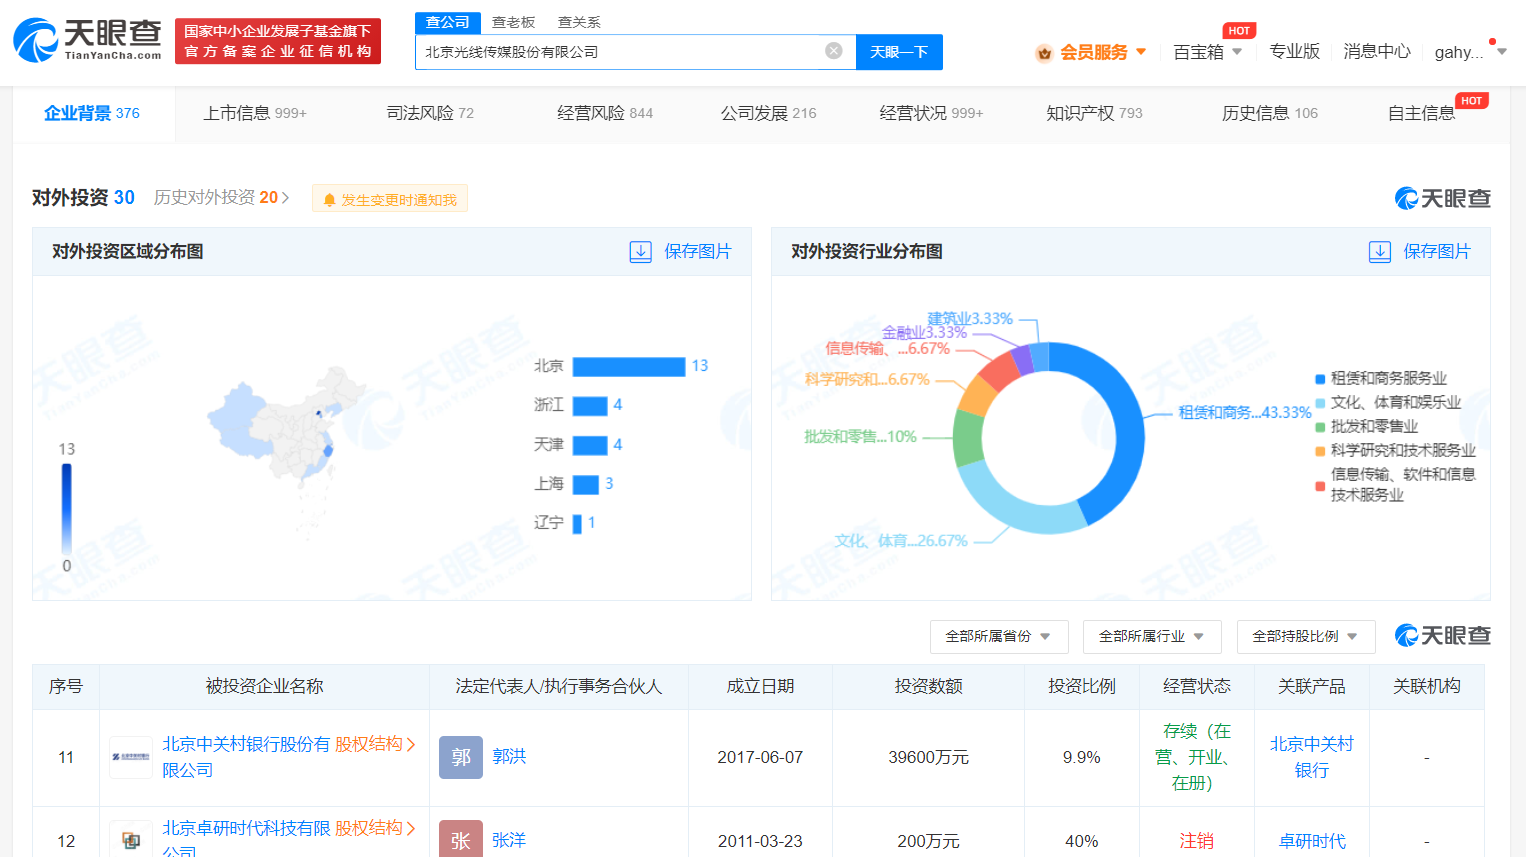Open legal representative 郭洪's profile link

tap(508, 757)
